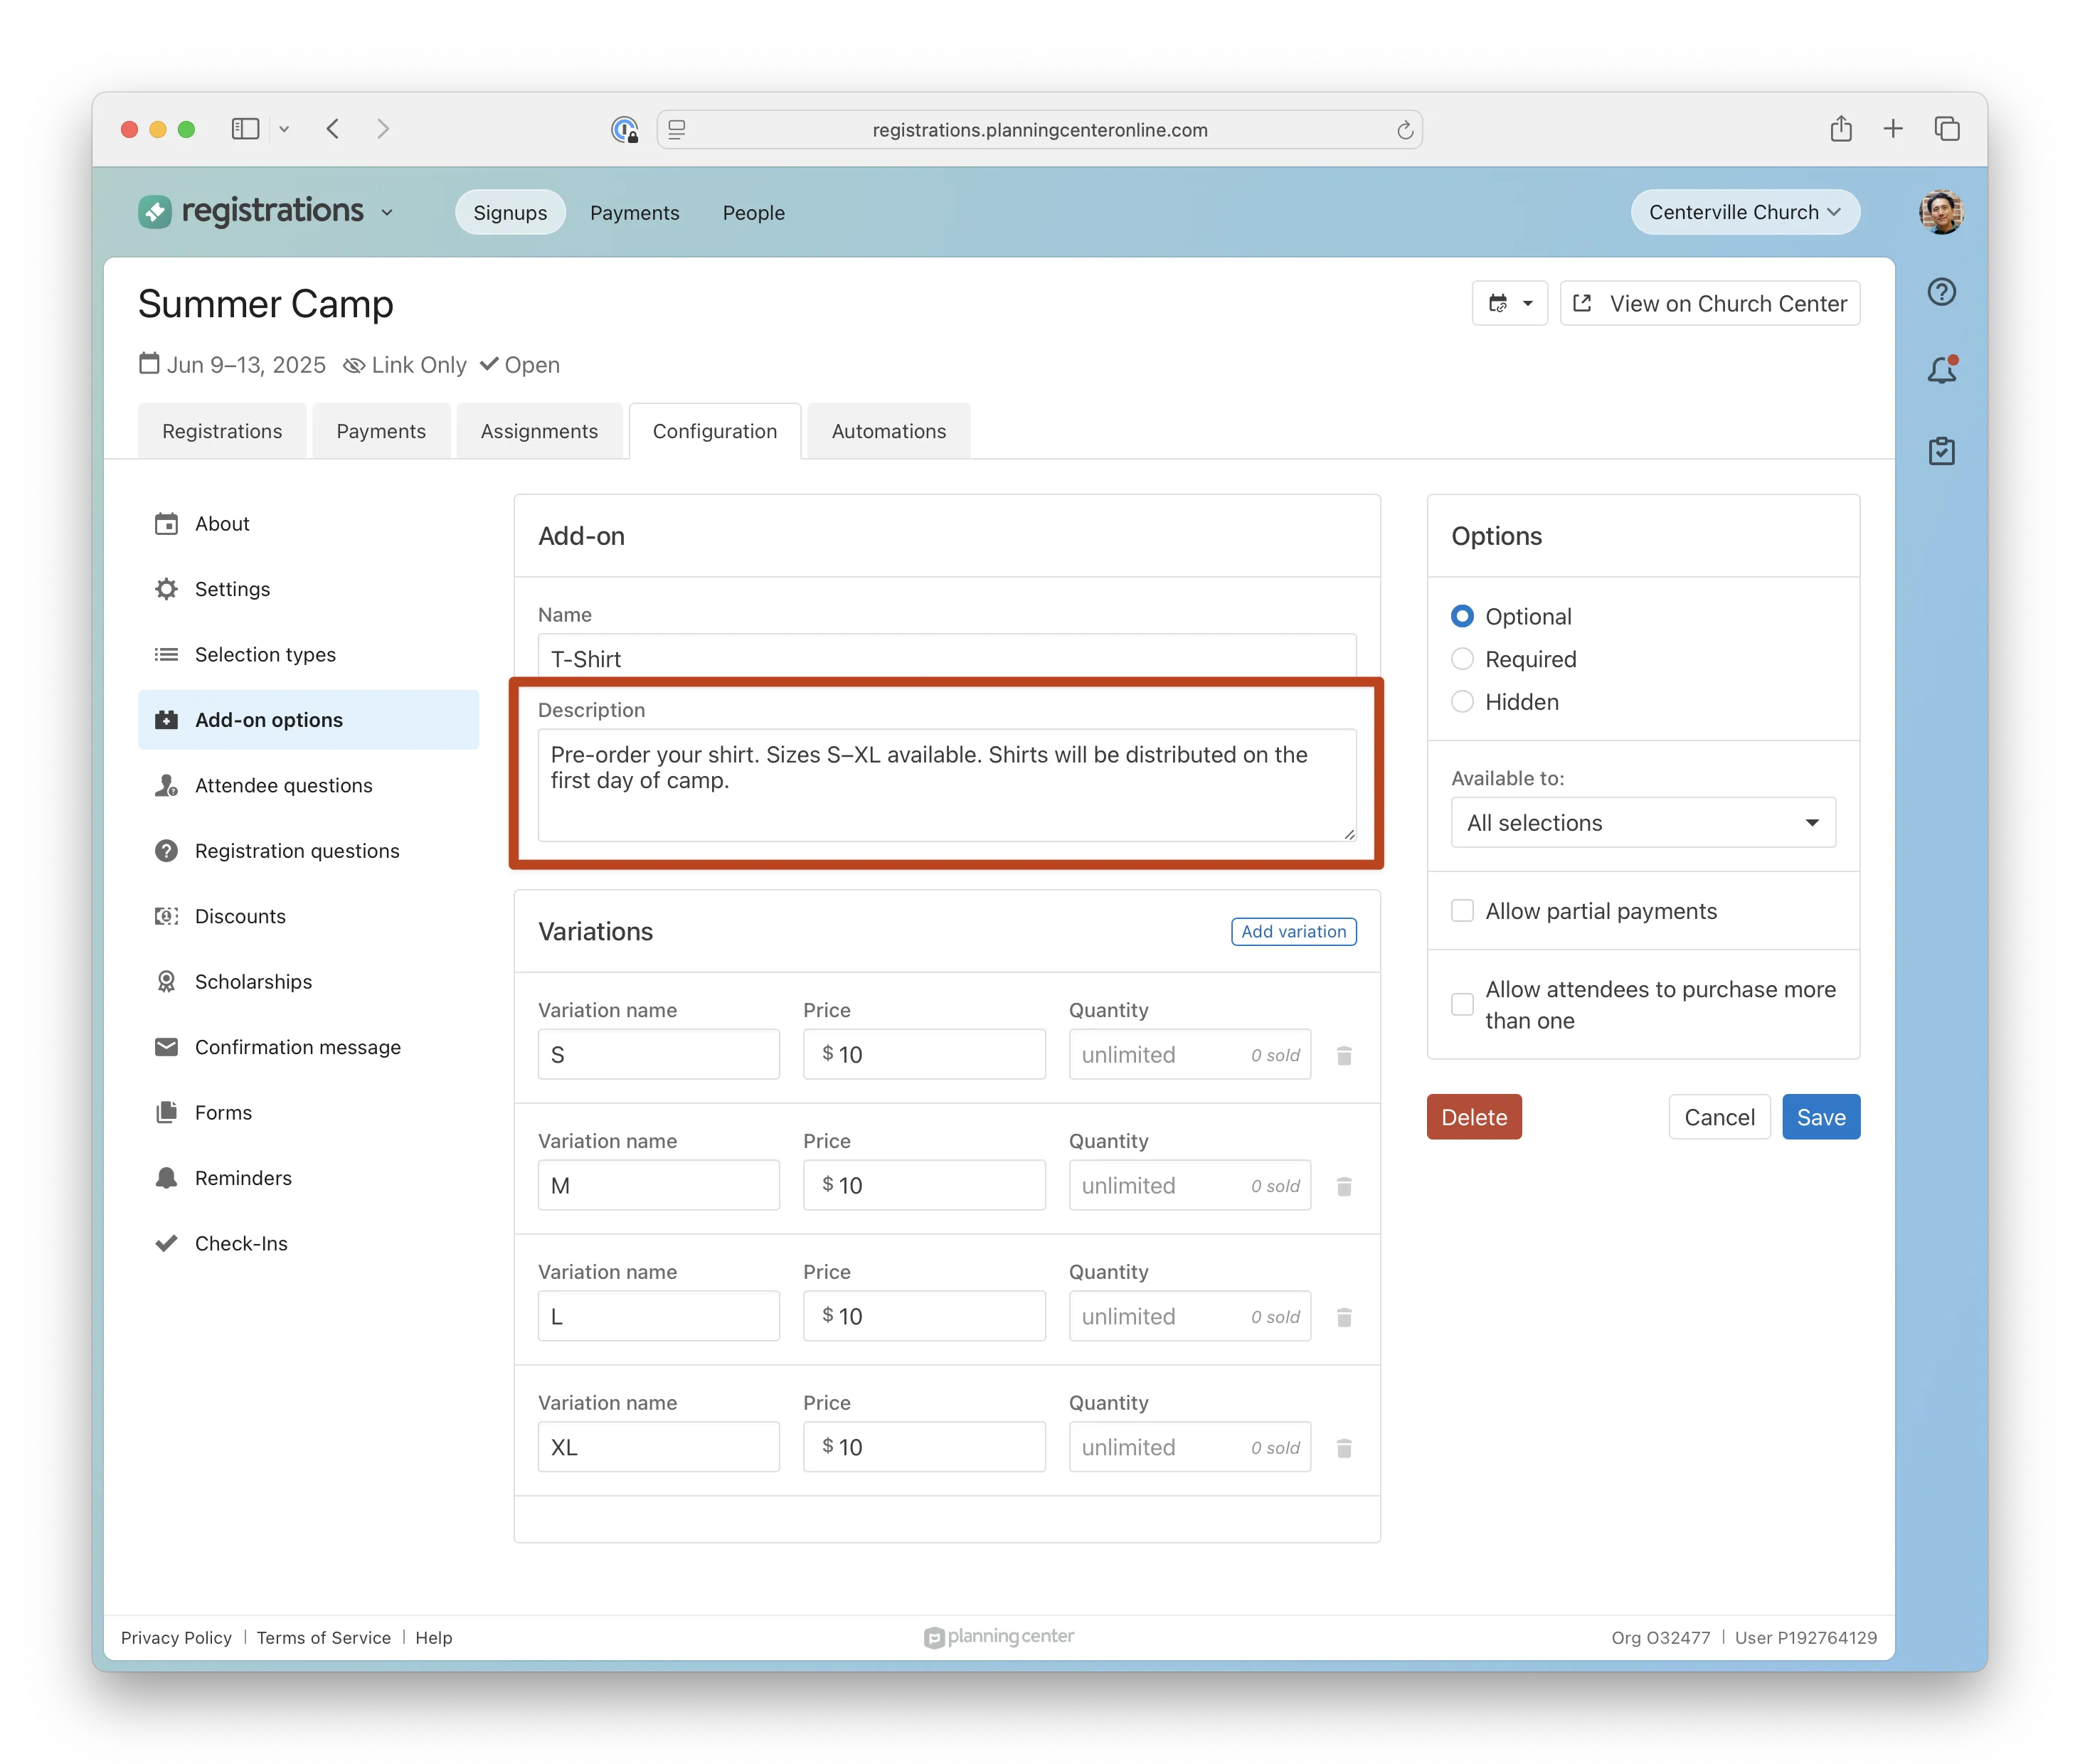Open Forms in the sidebar
This screenshot has height=1764, width=2080.
(309, 1113)
